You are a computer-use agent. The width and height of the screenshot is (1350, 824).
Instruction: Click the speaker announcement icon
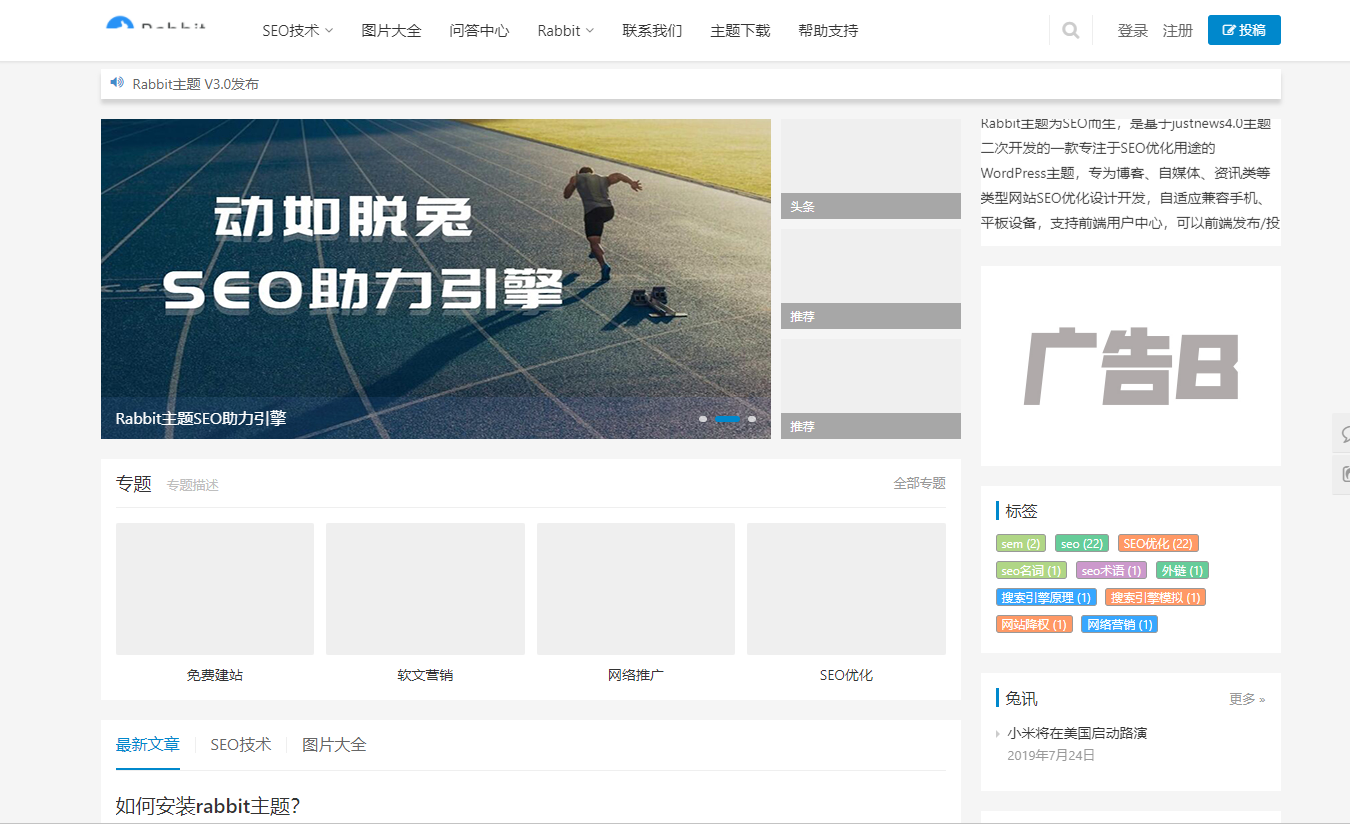117,83
